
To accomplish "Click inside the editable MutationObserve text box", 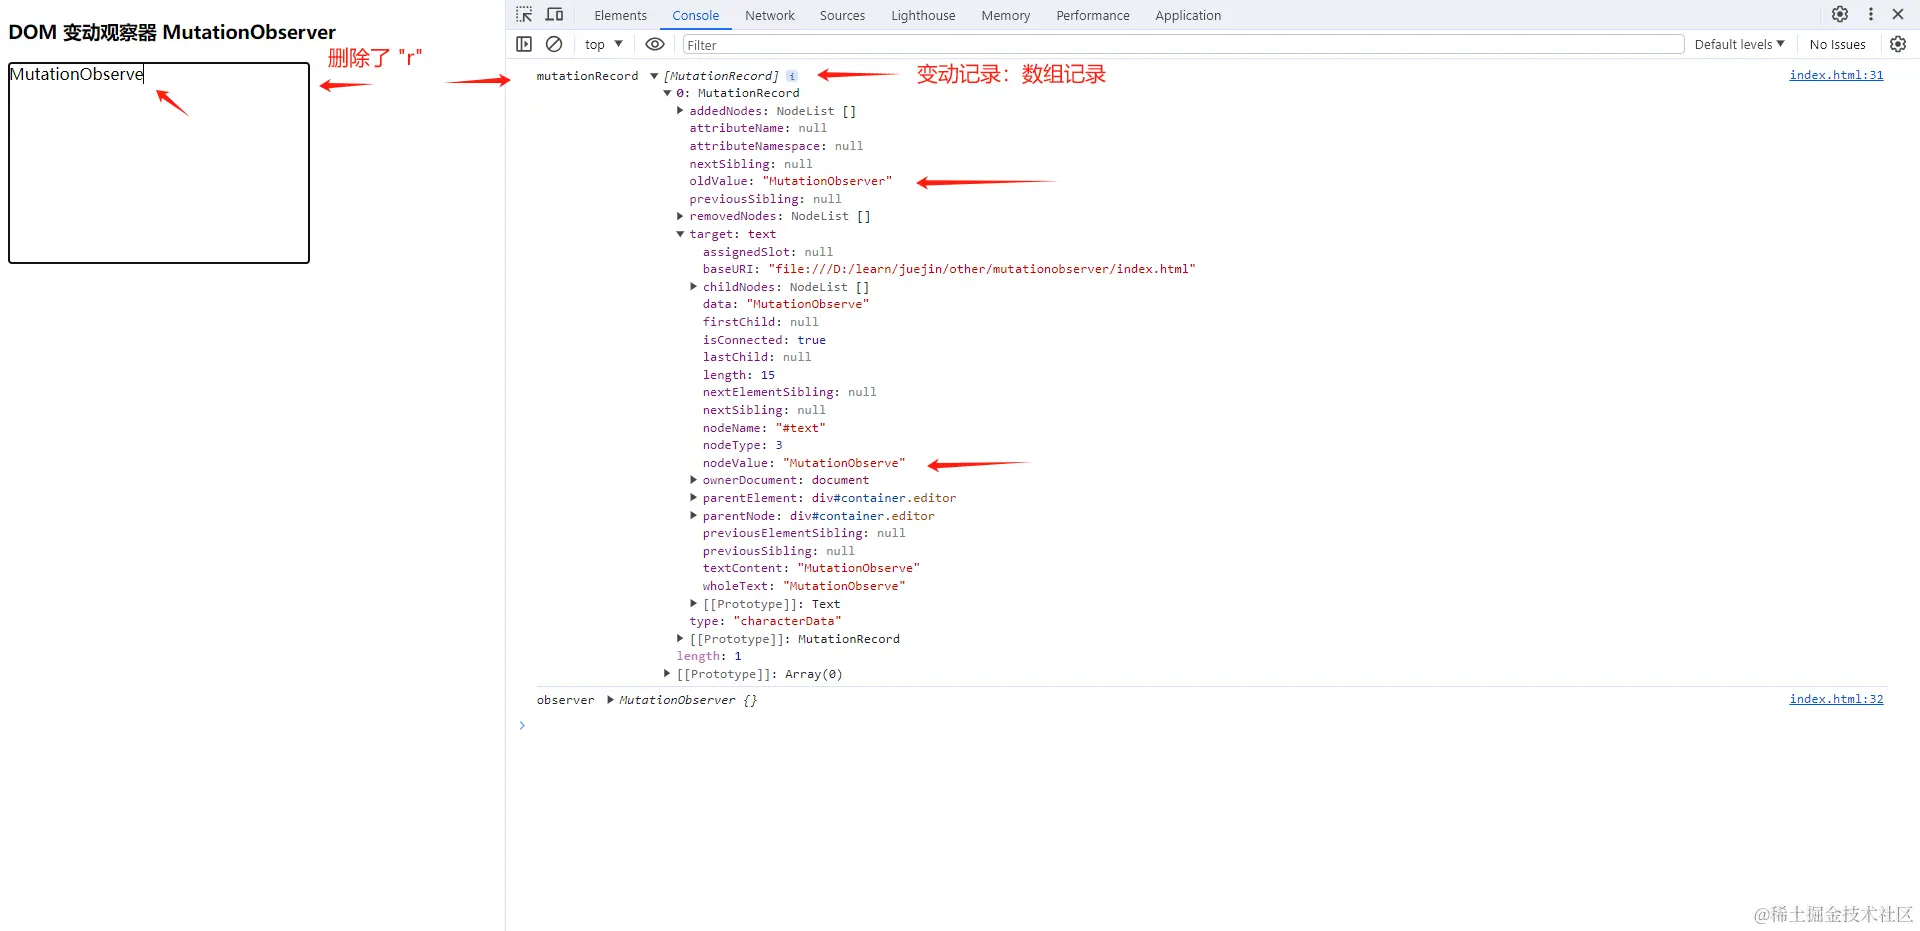I will tap(159, 163).
